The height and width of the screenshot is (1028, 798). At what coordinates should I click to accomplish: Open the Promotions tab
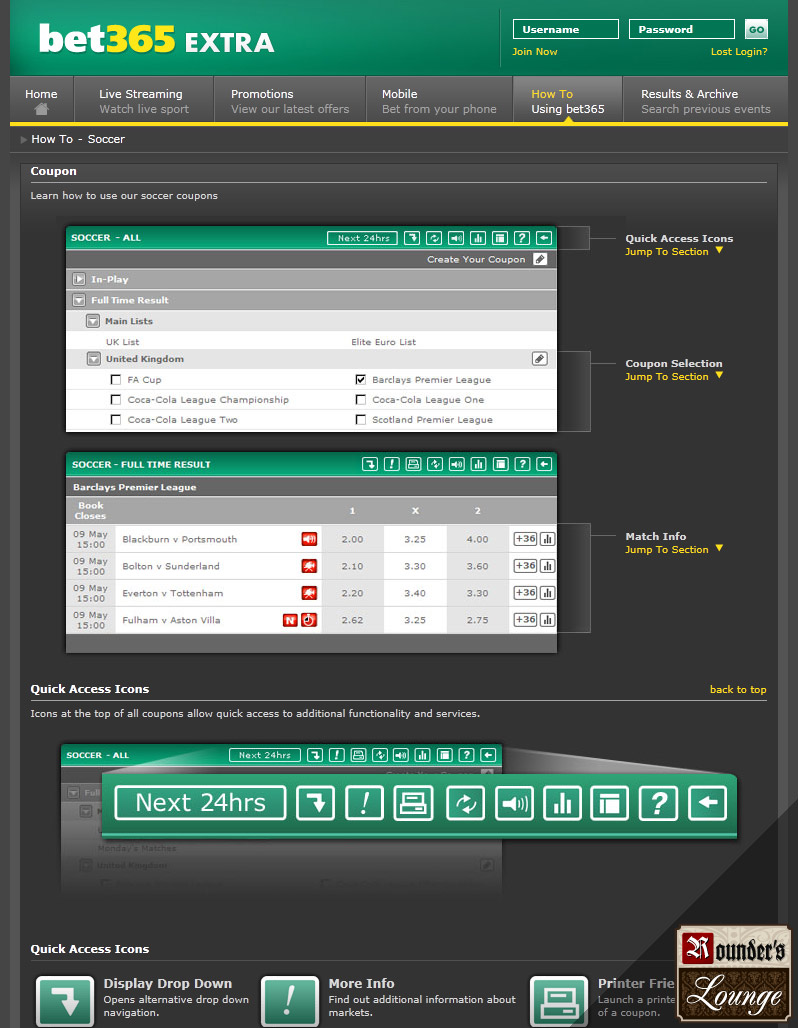click(290, 100)
